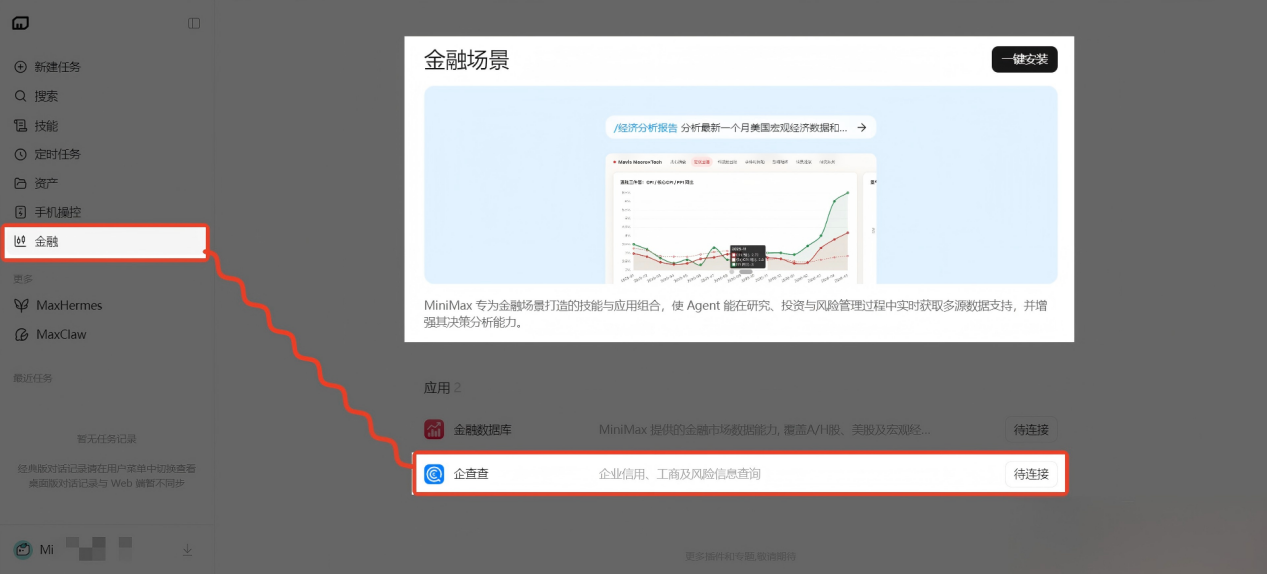The height and width of the screenshot is (574, 1267).
Task: Select 手机操控 in the sidebar
Action: coord(47,212)
